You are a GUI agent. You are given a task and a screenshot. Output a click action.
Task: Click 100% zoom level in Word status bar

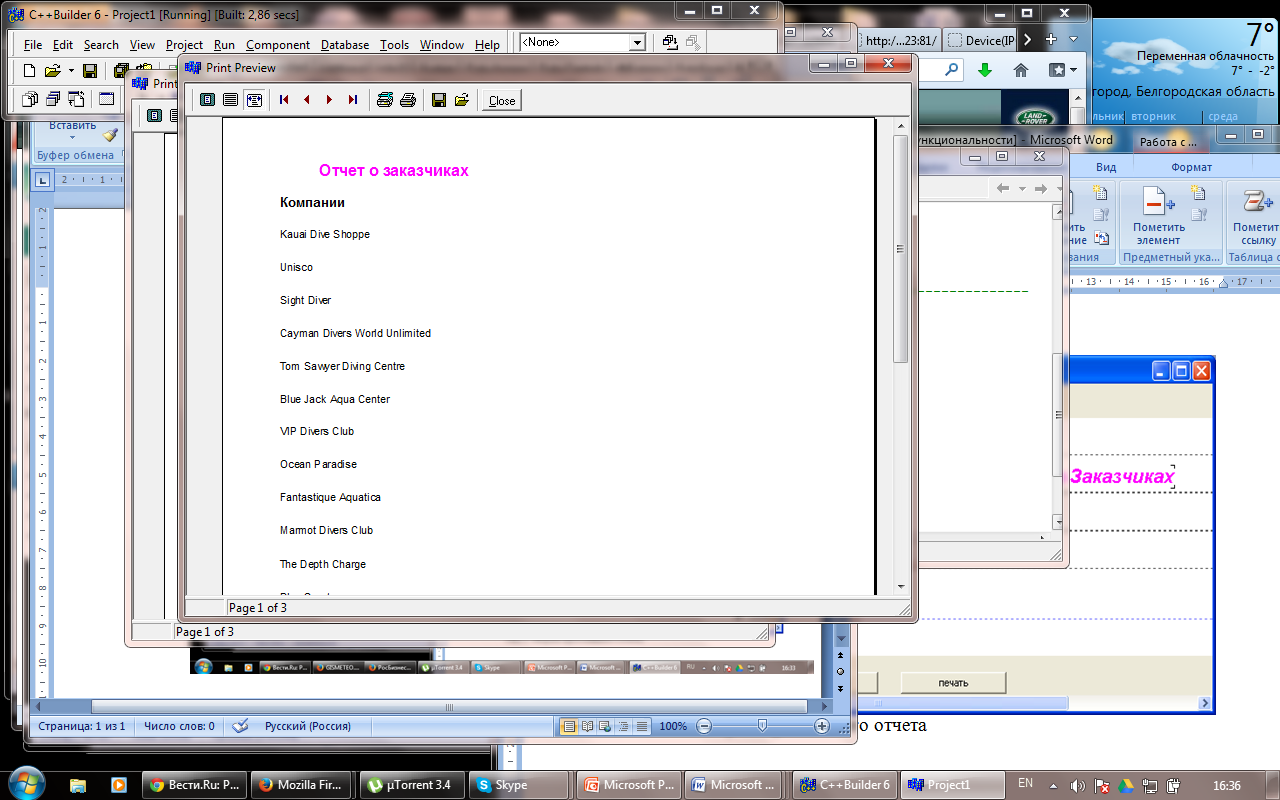673,726
